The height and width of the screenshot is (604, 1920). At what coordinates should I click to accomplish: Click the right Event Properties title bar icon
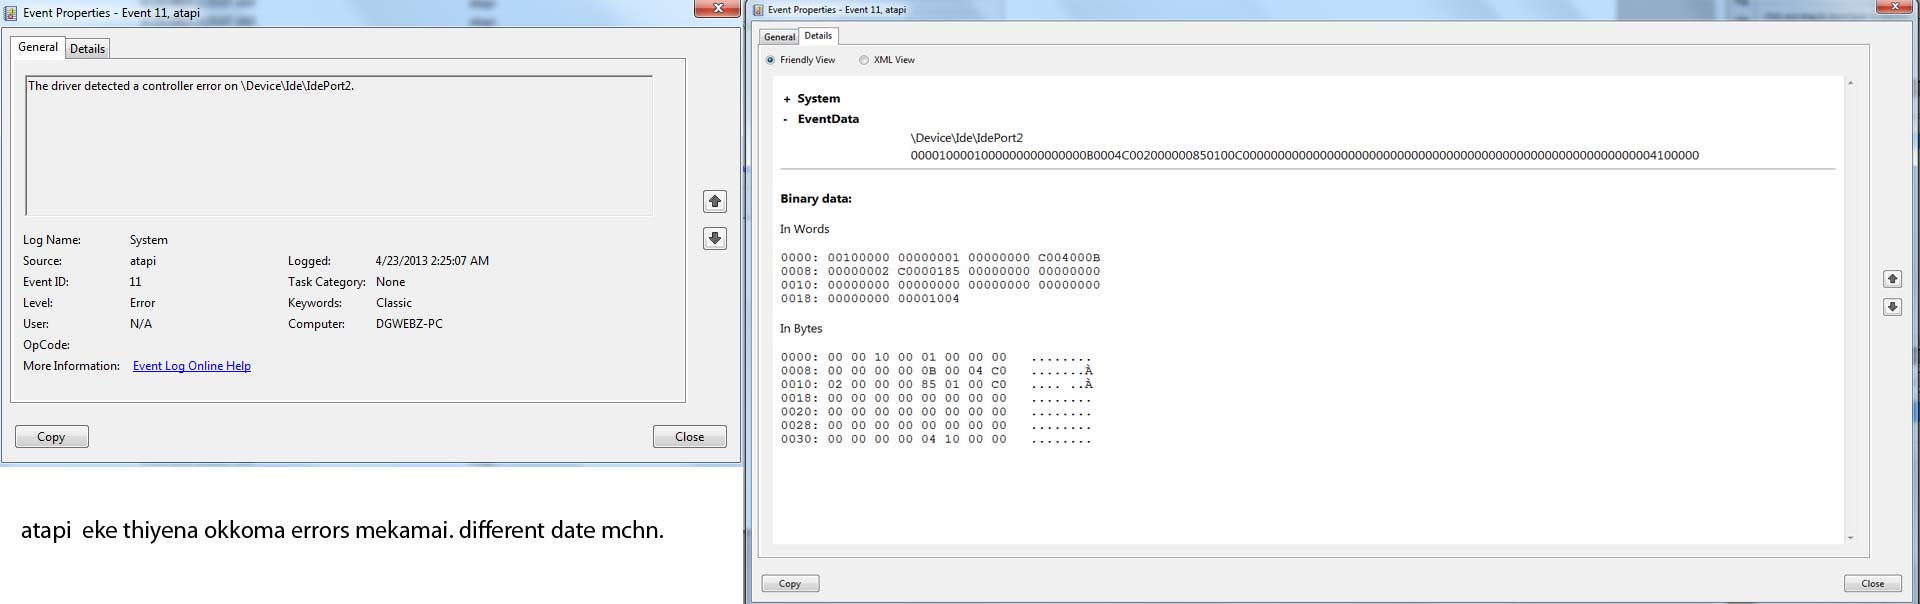[x=758, y=10]
